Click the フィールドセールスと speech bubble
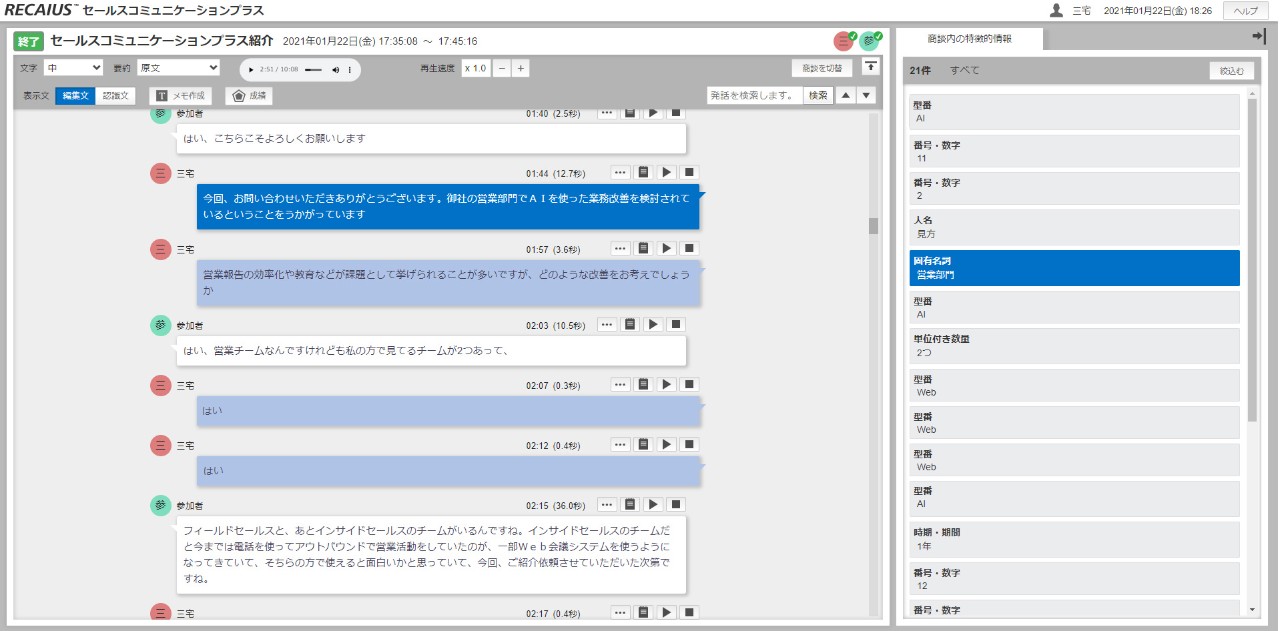Screen dimensions: 1280x631 [x=431, y=554]
